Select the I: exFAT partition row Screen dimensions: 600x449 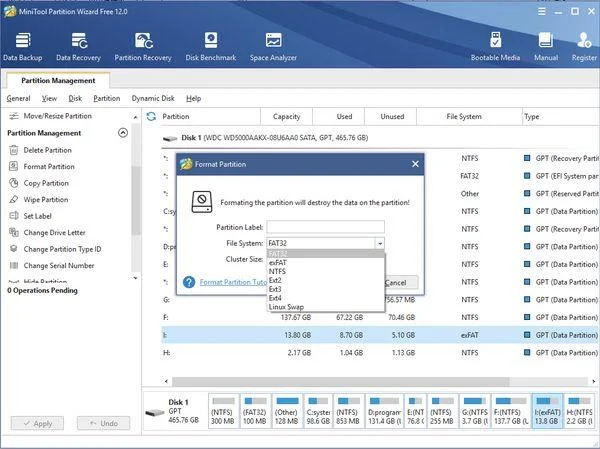380,335
